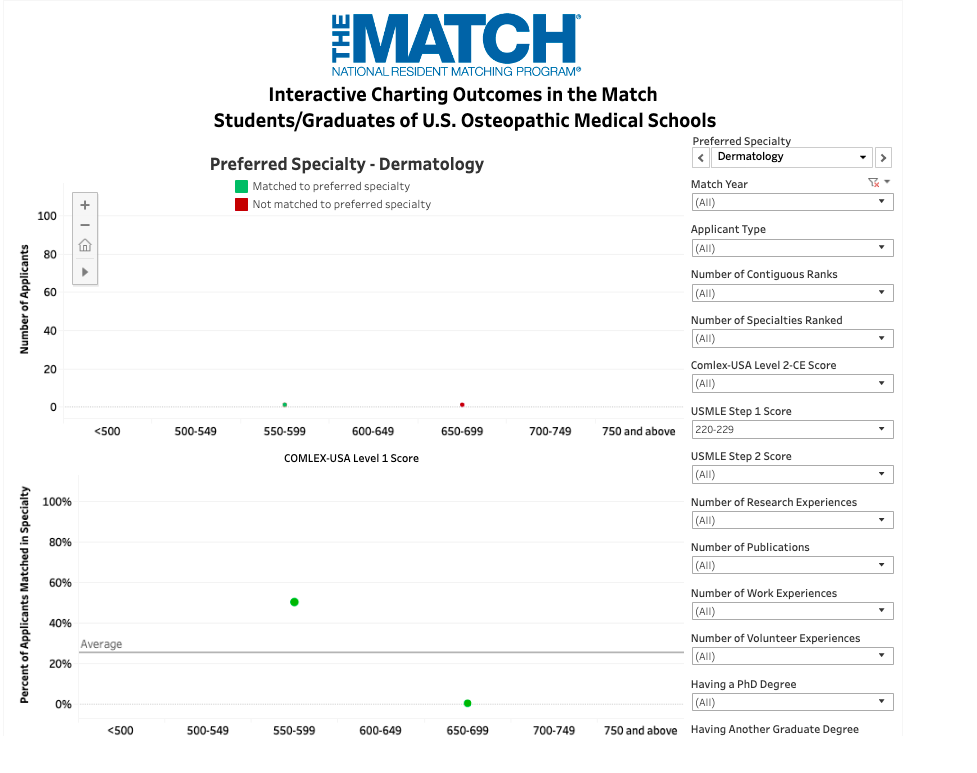
Task: Go to next Preferred Specialty
Action: click(x=883, y=158)
